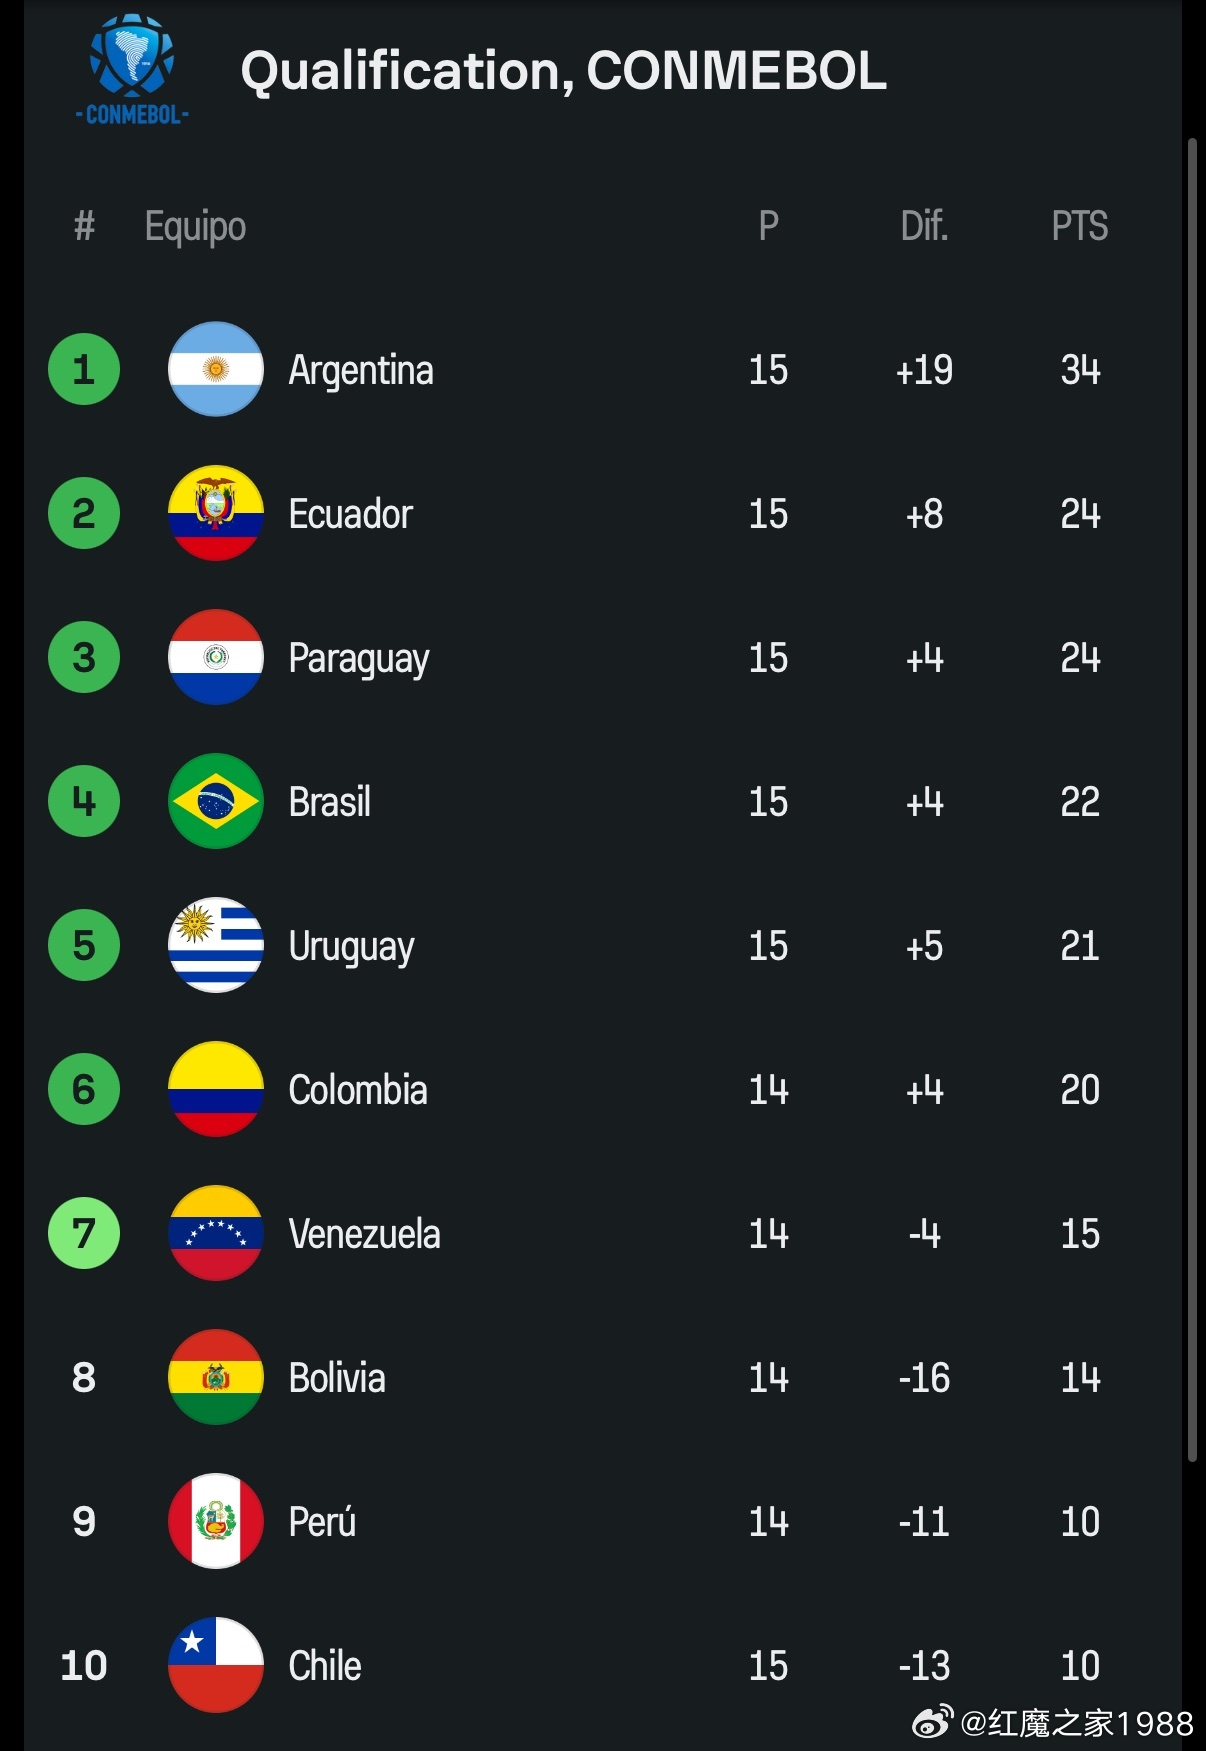Click the green position 1 badge
This screenshot has width=1206, height=1751.
click(x=84, y=369)
